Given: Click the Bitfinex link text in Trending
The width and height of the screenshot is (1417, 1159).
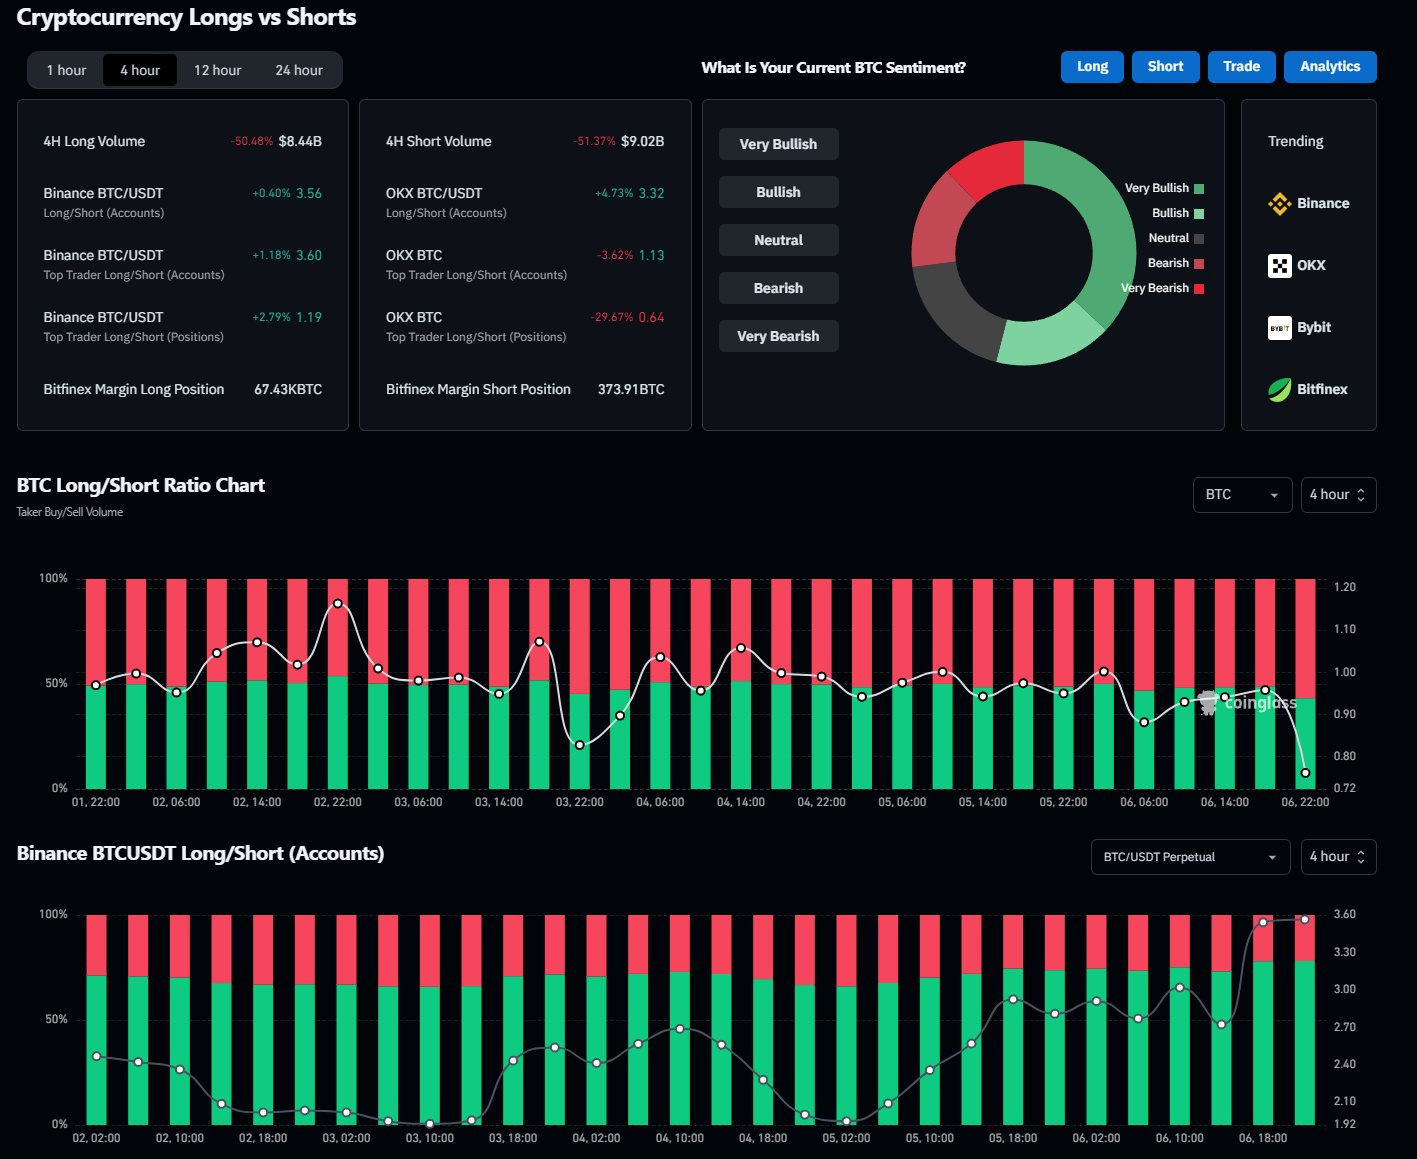Looking at the screenshot, I should pos(1322,390).
